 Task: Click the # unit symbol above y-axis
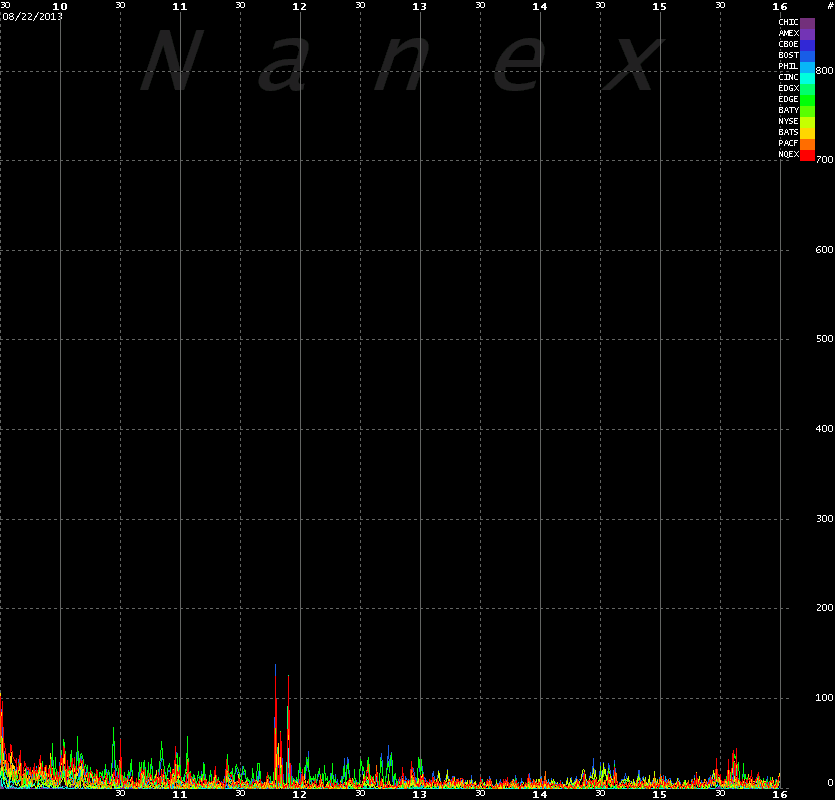pyautogui.click(x=830, y=6)
